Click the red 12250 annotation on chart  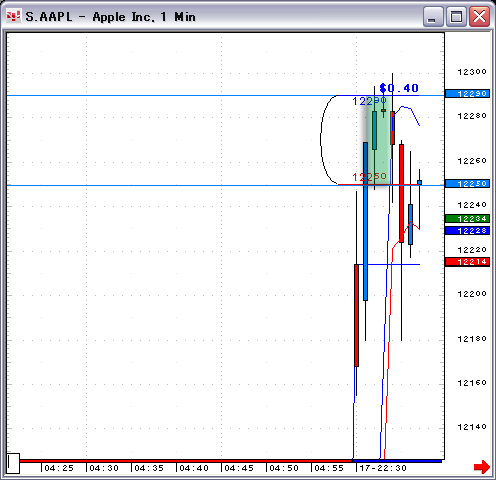pyautogui.click(x=369, y=177)
